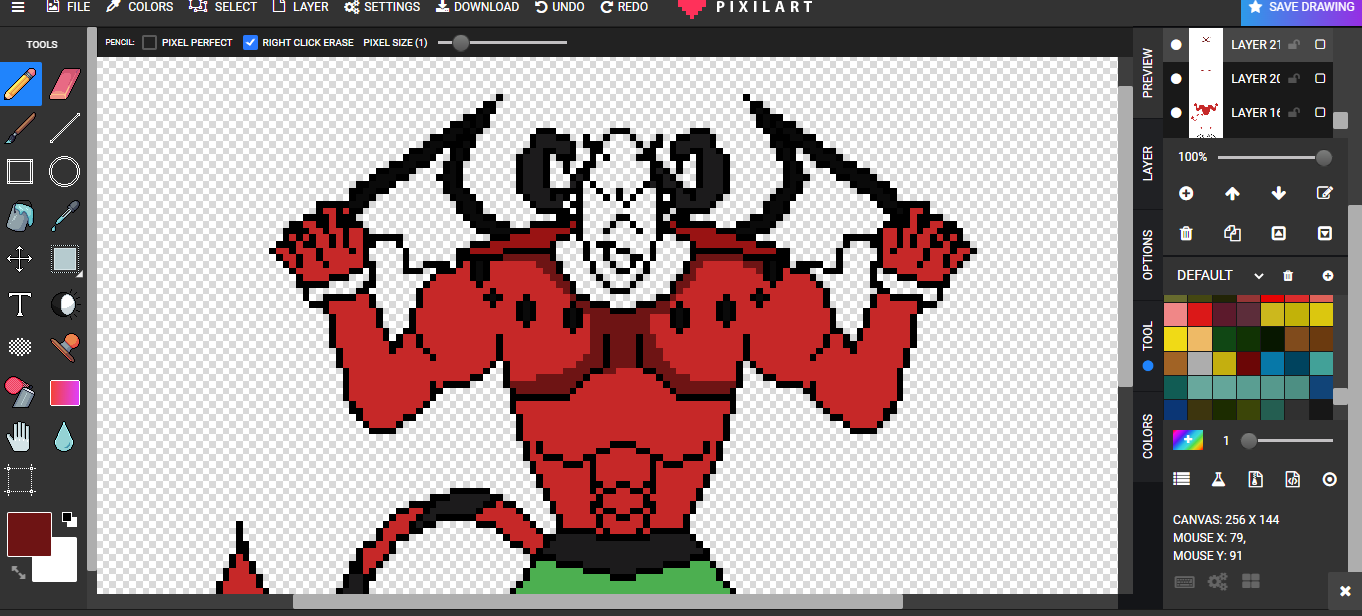Image resolution: width=1362 pixels, height=616 pixels.
Task: Enable the Pixel Perfect checkbox
Action: click(149, 43)
